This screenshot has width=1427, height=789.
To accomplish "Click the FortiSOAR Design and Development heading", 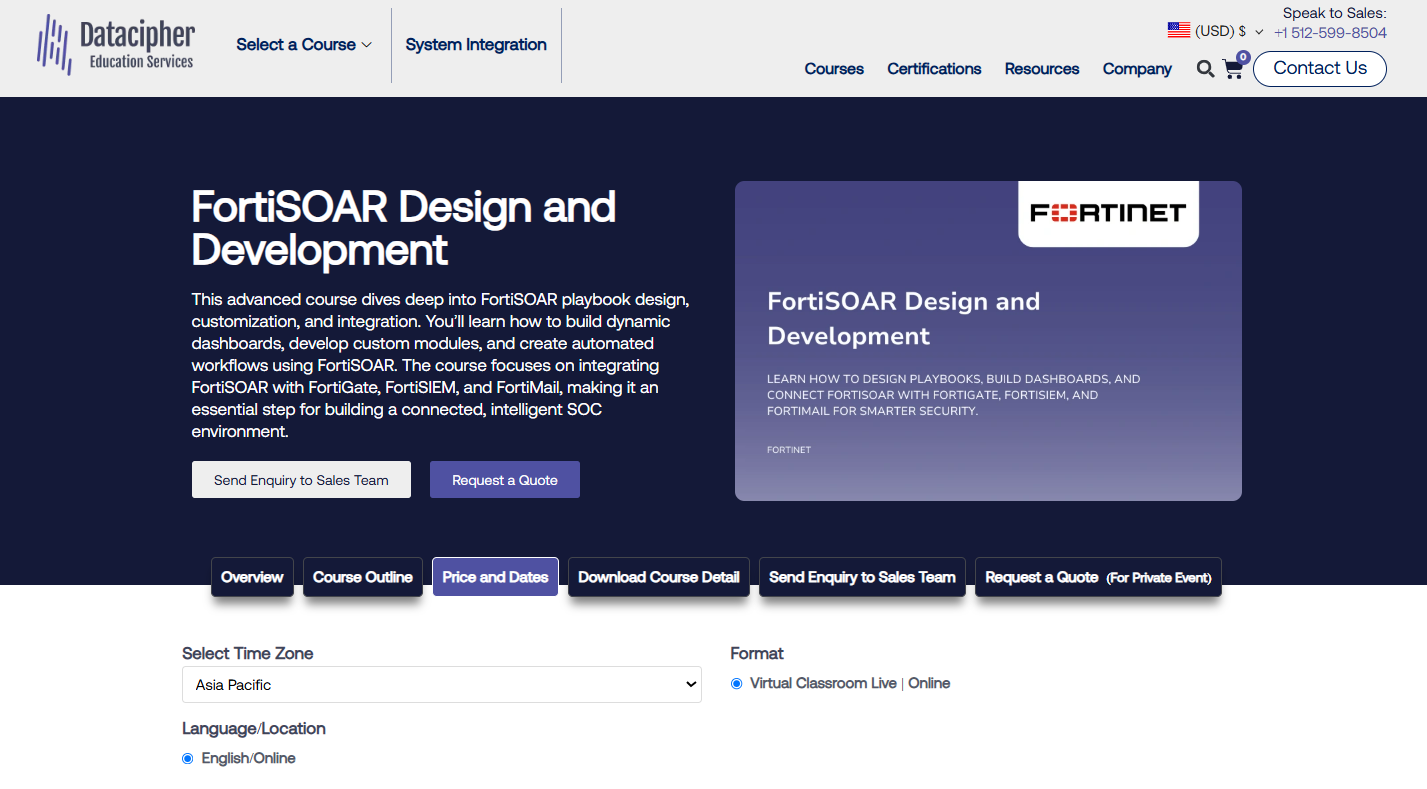I will coord(403,228).
